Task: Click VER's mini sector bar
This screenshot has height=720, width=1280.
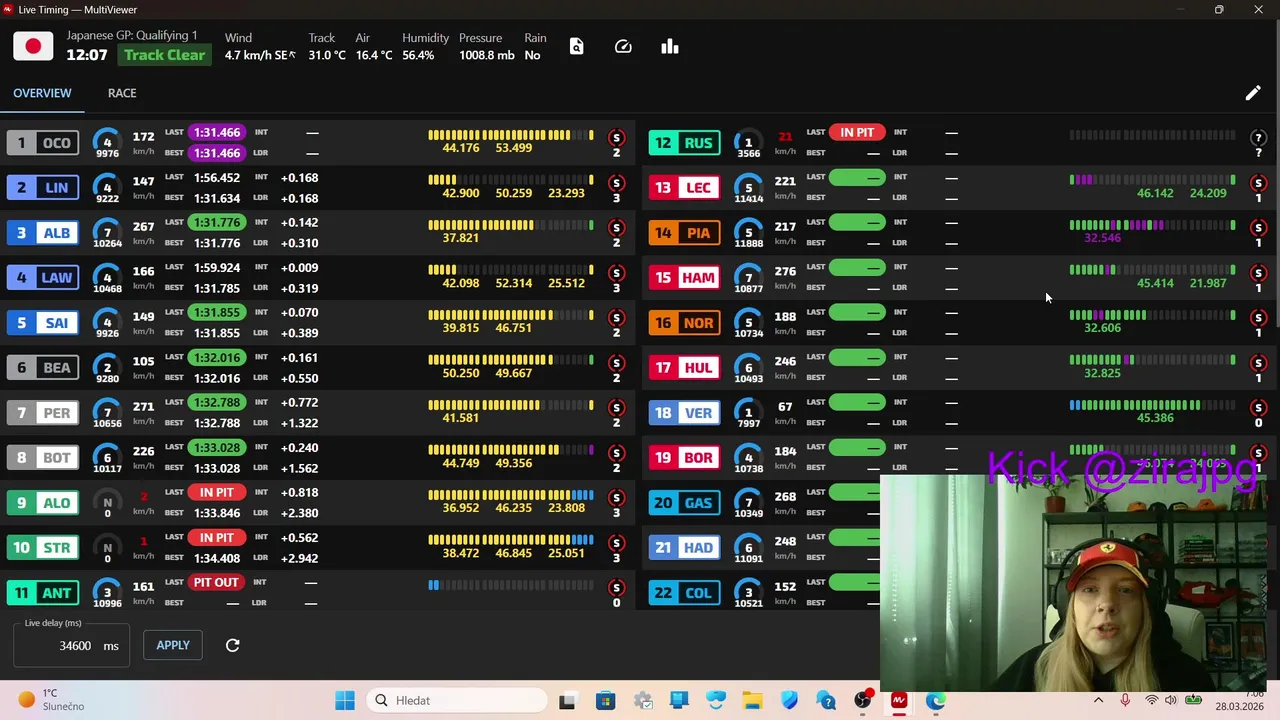Action: click(1152, 405)
